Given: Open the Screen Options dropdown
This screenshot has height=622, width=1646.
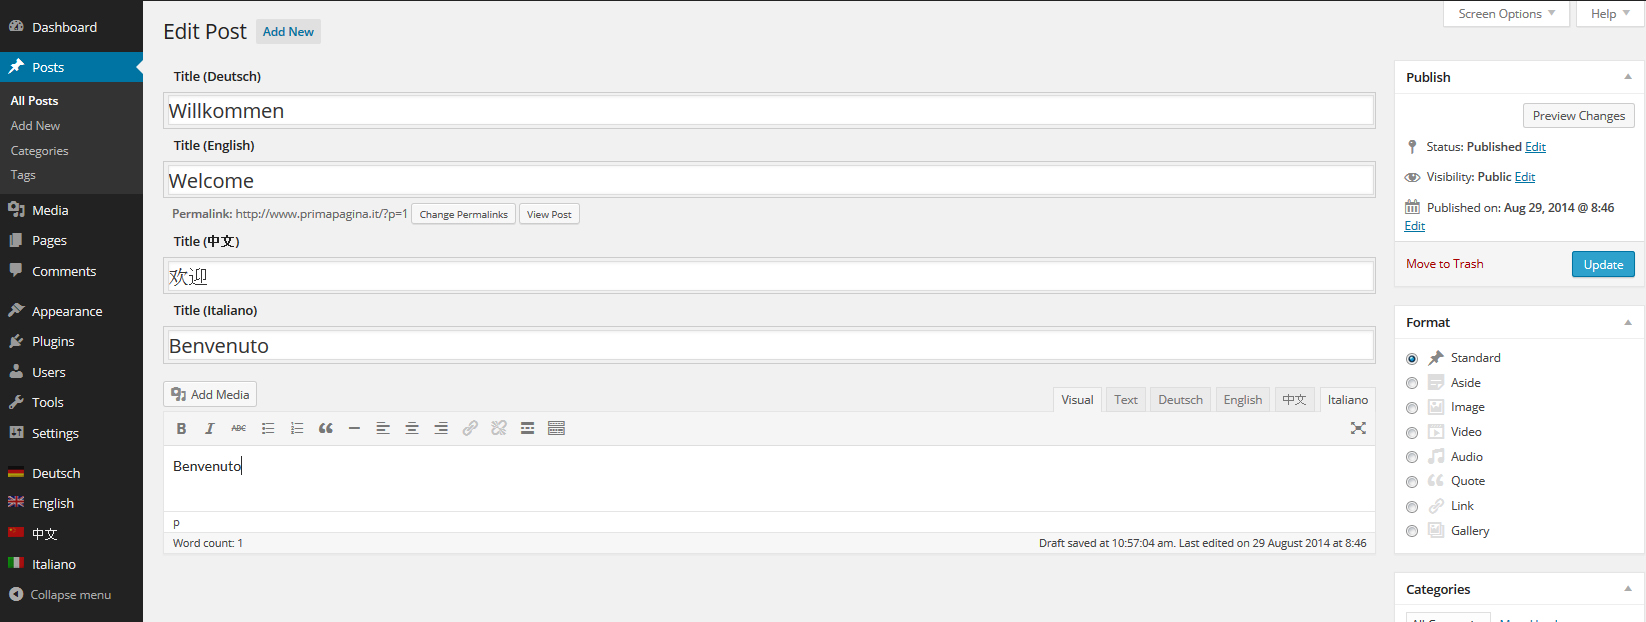Looking at the screenshot, I should click(1505, 14).
